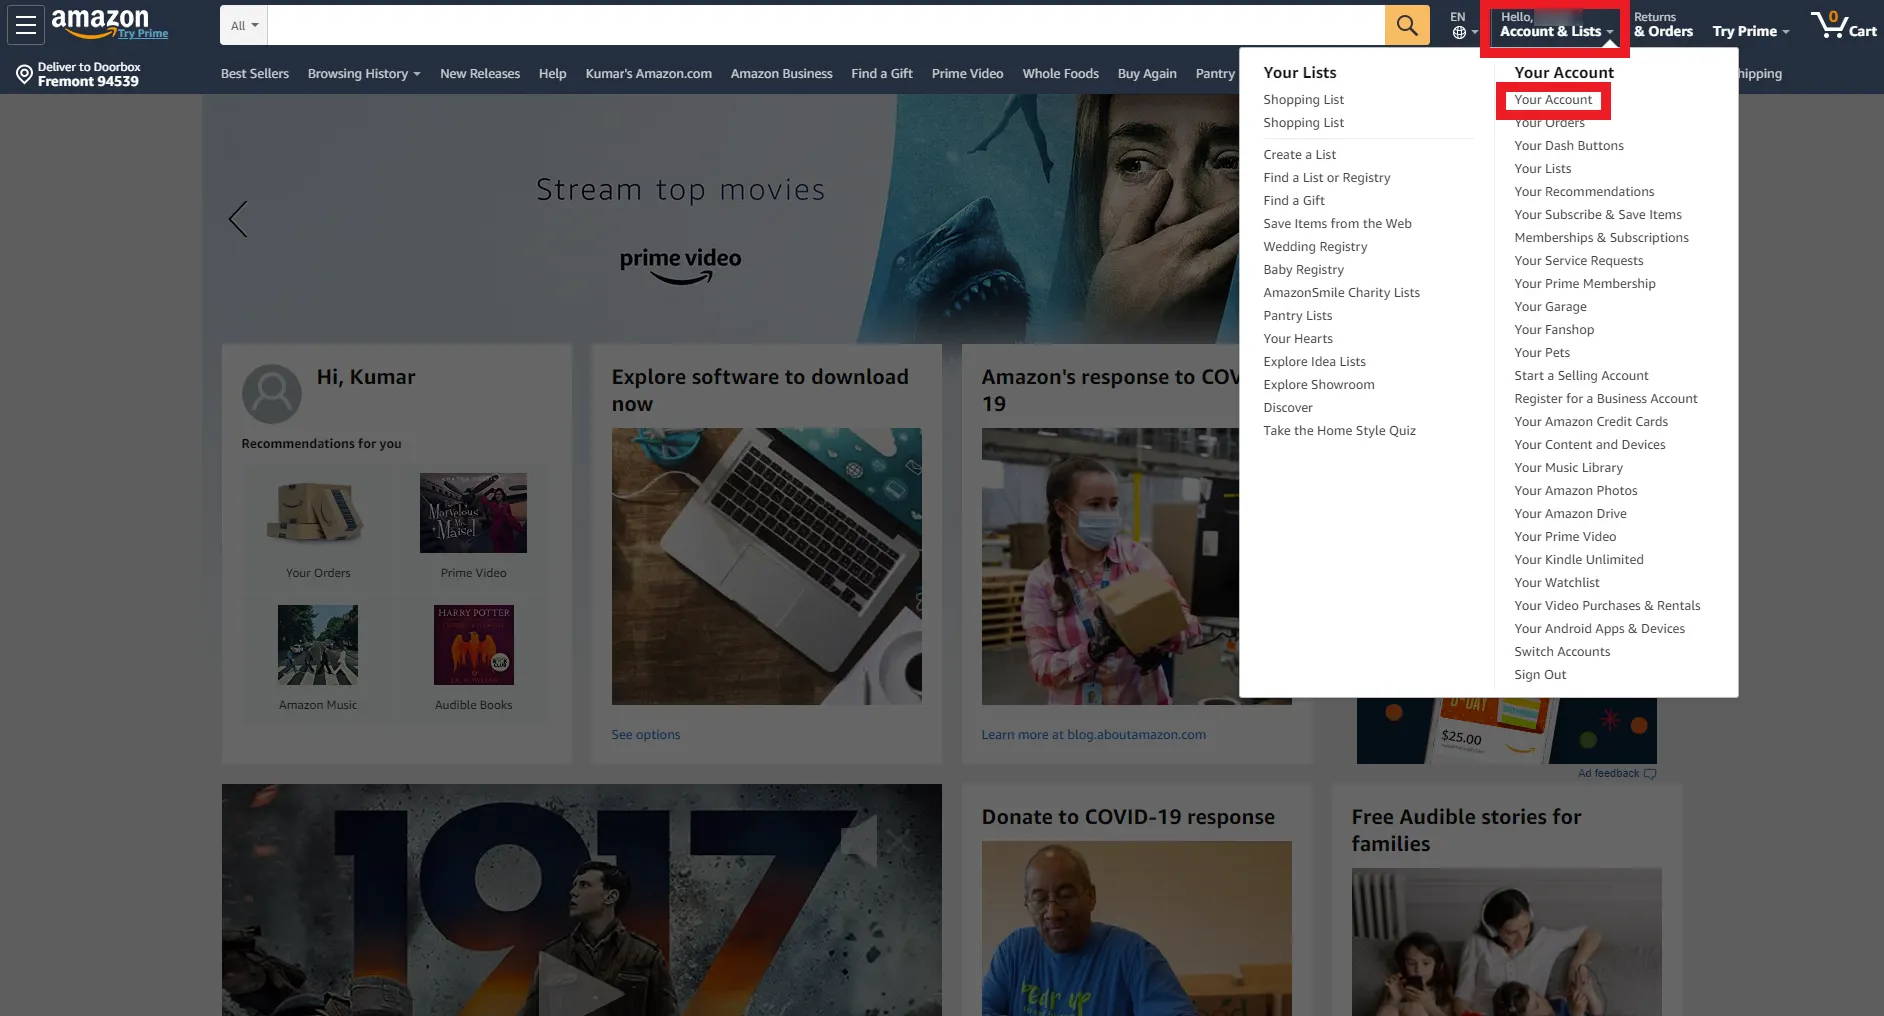Open Whole Foods in navigation bar

tap(1060, 73)
